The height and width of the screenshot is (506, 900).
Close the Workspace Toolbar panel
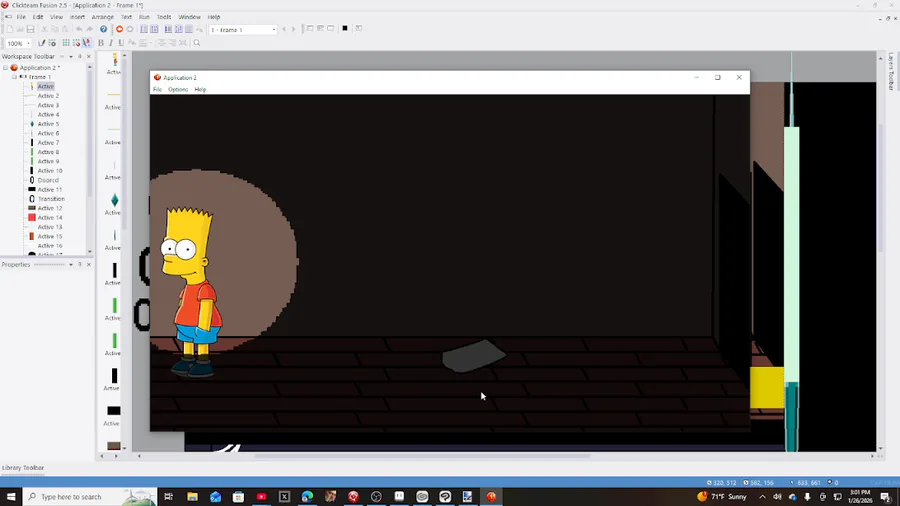point(88,57)
